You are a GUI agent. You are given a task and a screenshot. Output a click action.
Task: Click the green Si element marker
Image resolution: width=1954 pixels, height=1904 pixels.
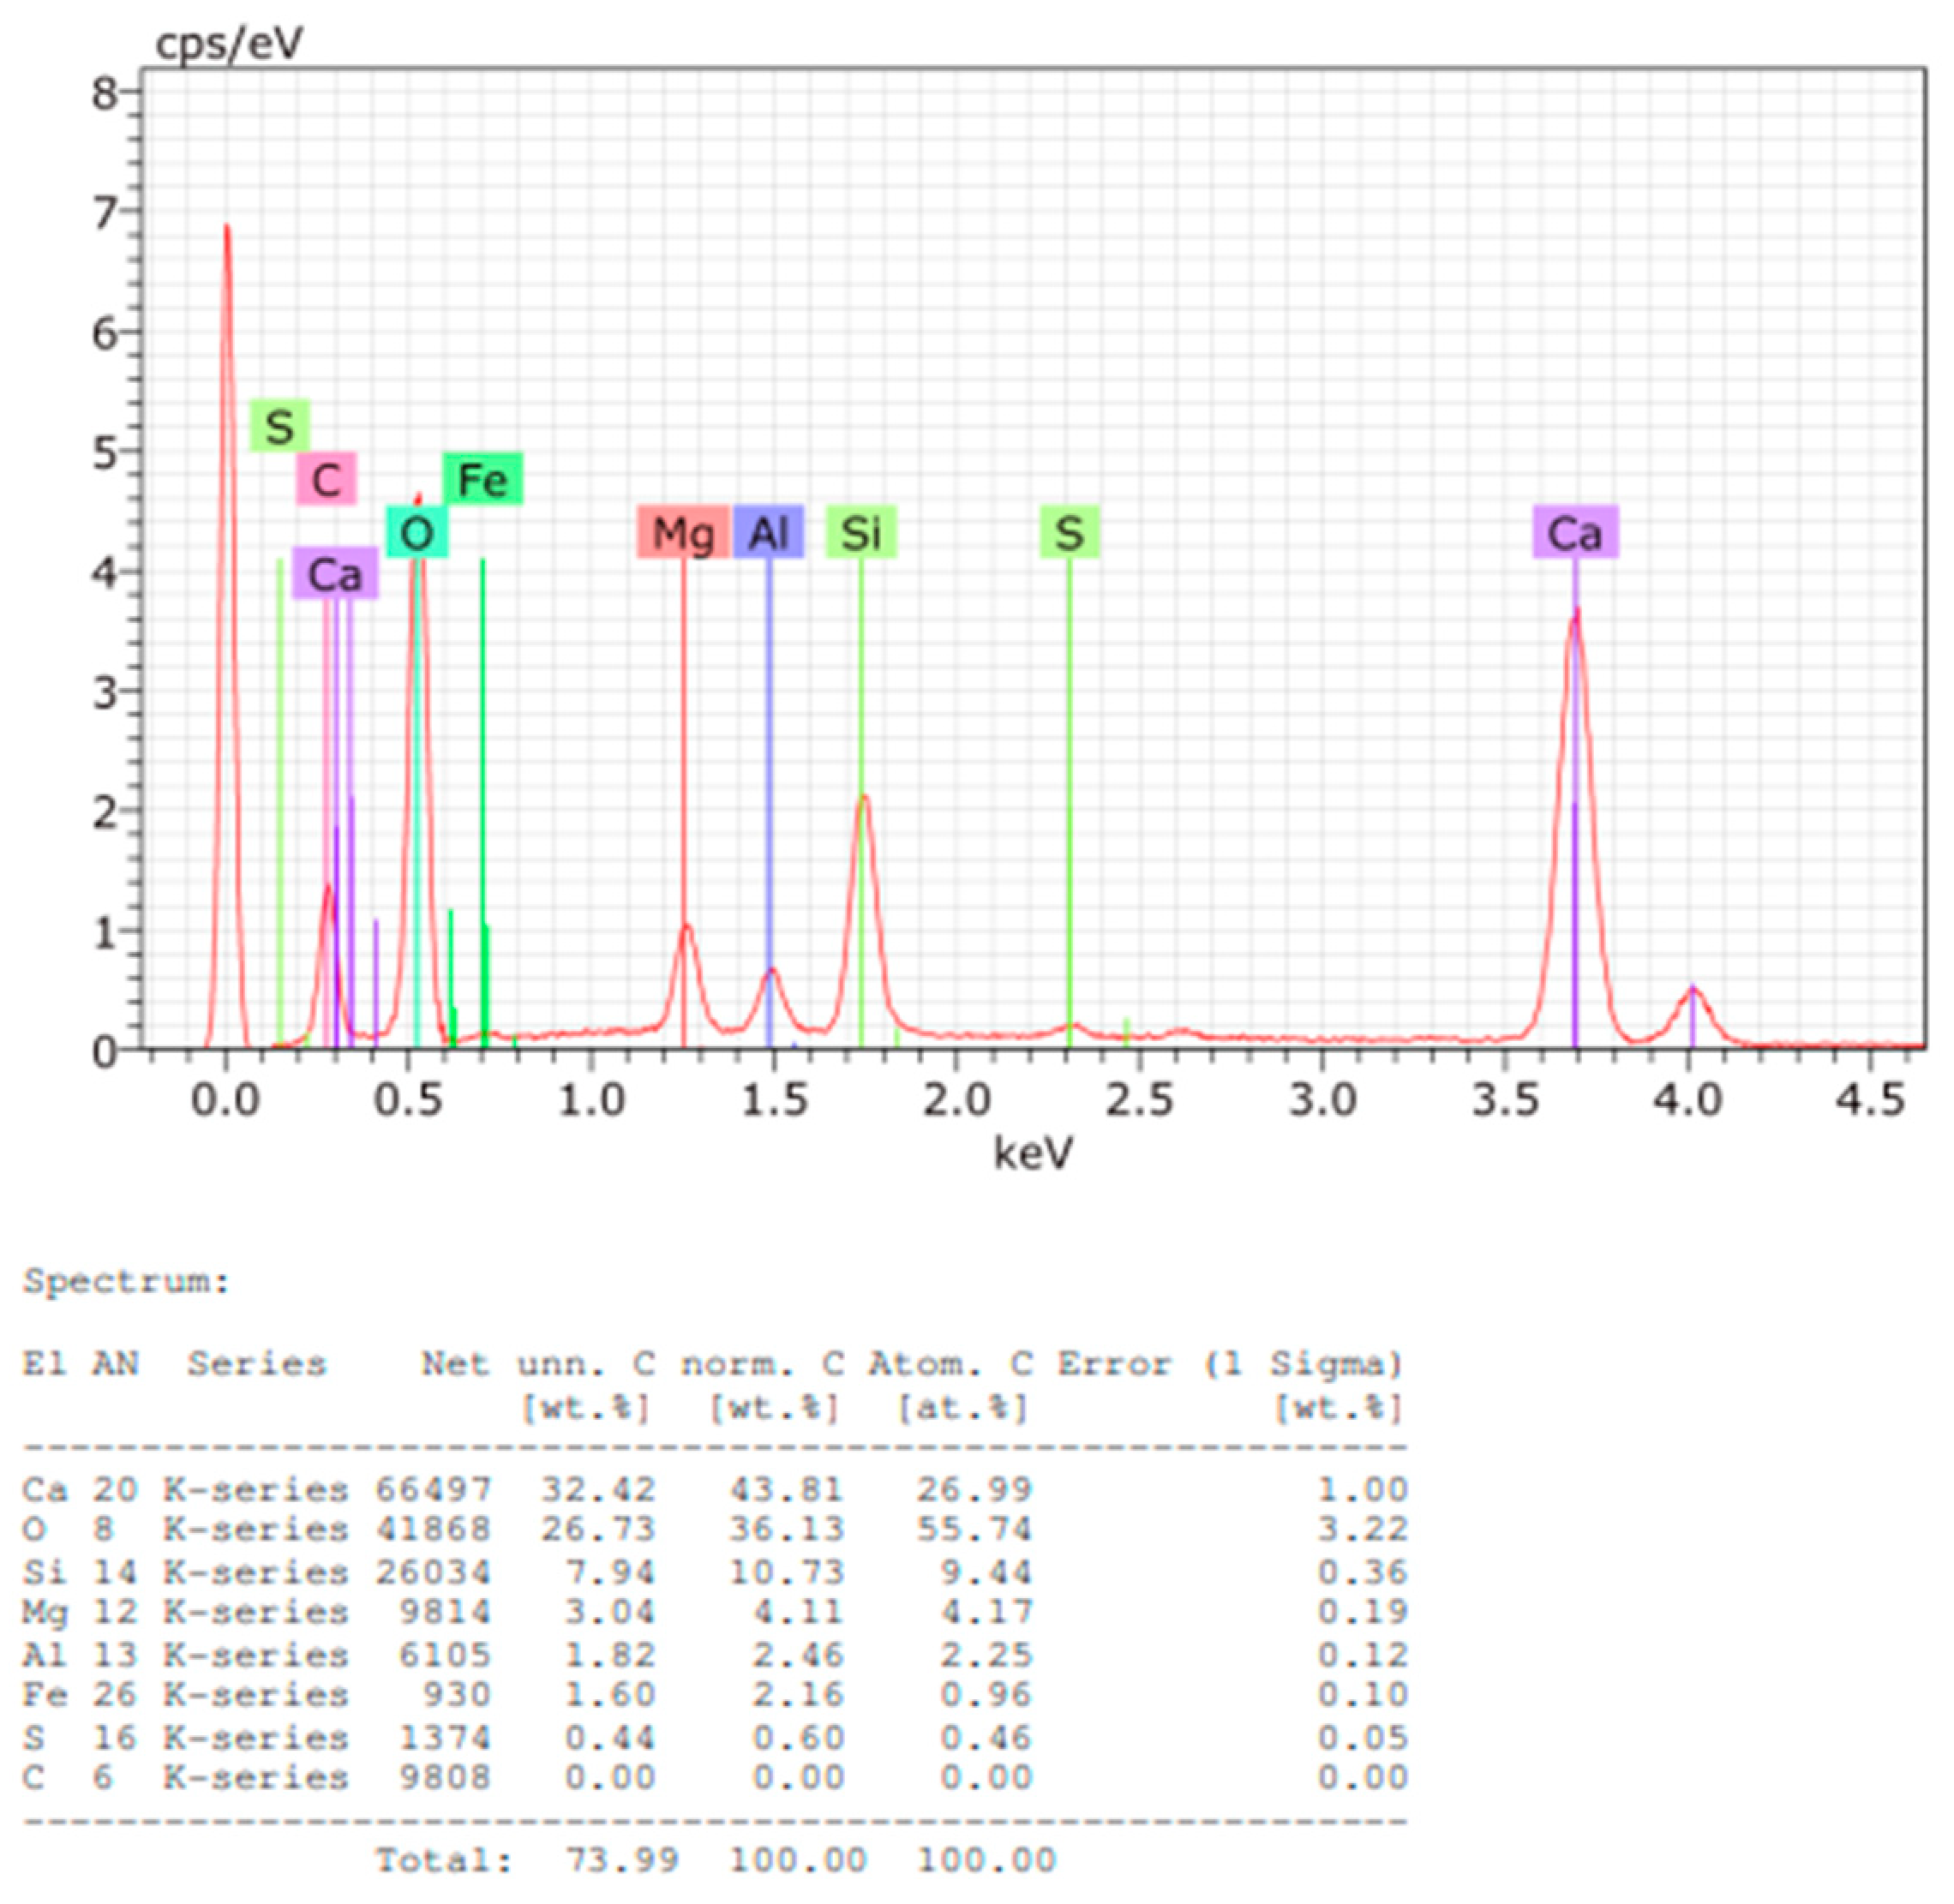(861, 533)
